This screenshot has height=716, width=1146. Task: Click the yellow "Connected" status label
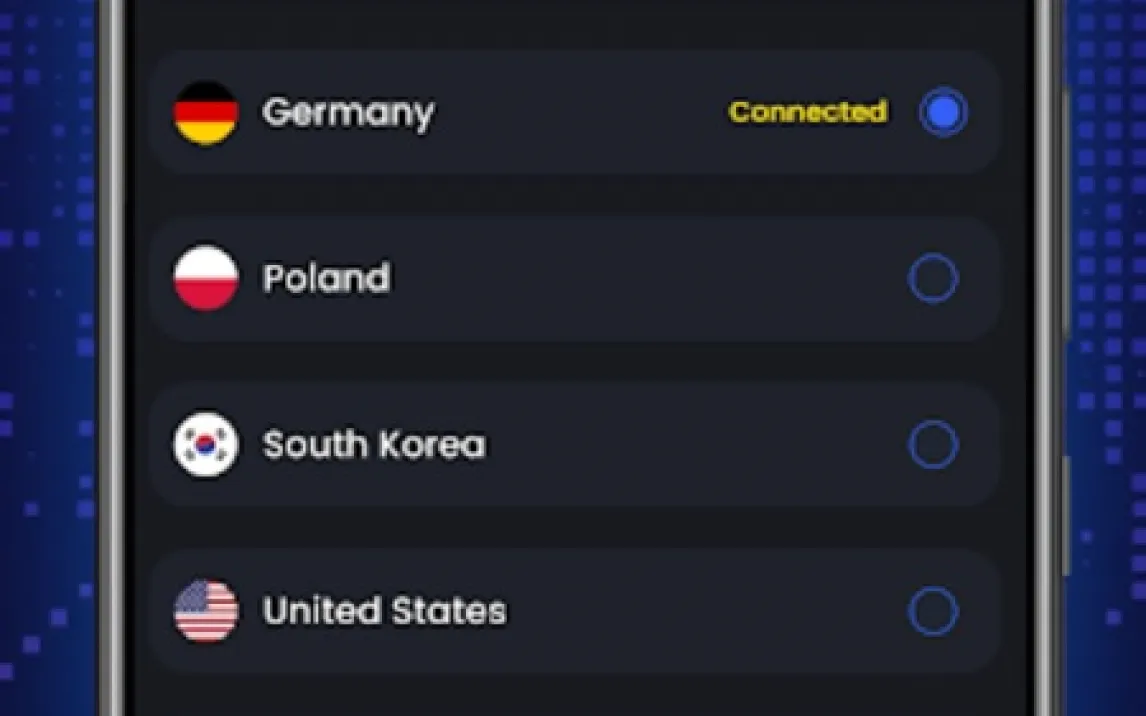coord(808,112)
